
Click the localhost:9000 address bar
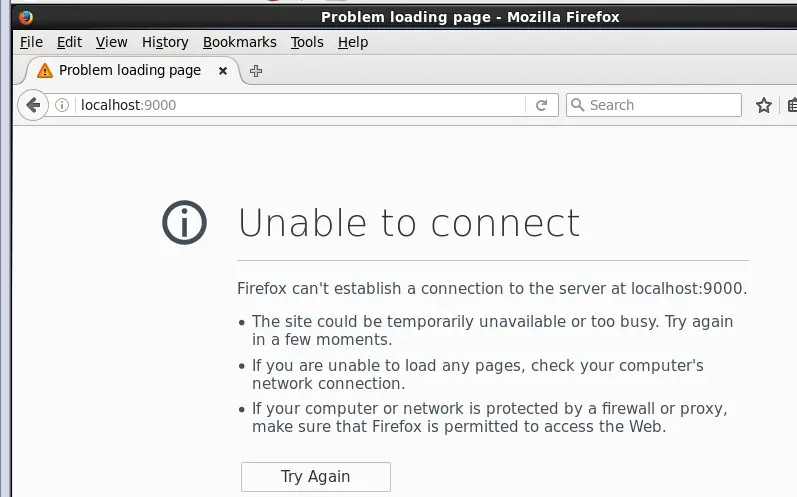(x=300, y=105)
